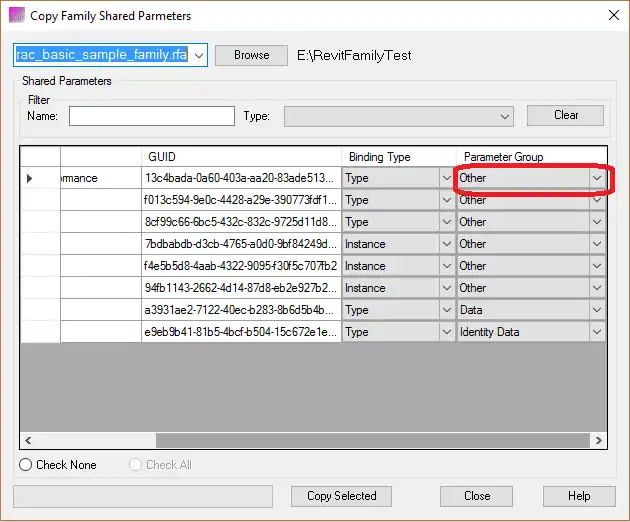Click the GUID column header
Screen dimensions: 630x522
coord(240,157)
